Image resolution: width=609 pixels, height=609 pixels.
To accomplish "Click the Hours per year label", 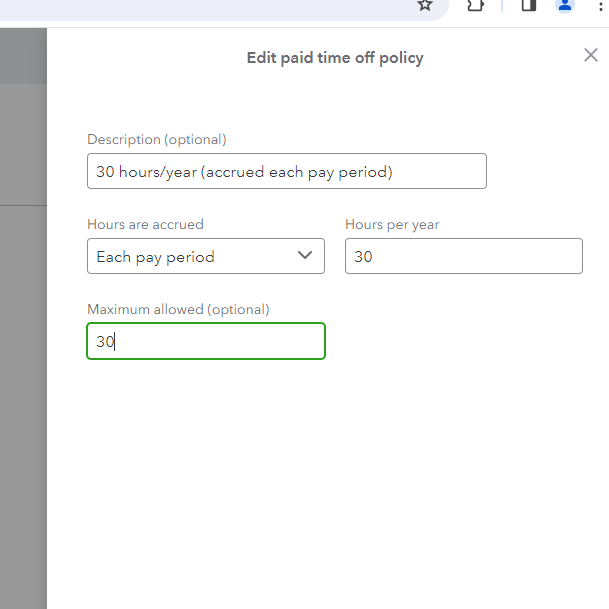I will (392, 224).
